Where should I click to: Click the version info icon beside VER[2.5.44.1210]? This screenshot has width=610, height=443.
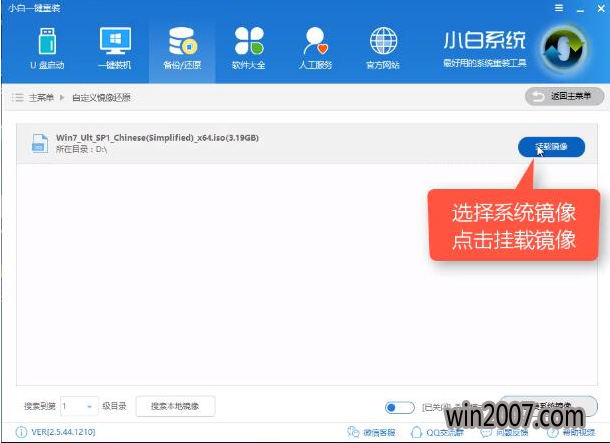[21, 432]
